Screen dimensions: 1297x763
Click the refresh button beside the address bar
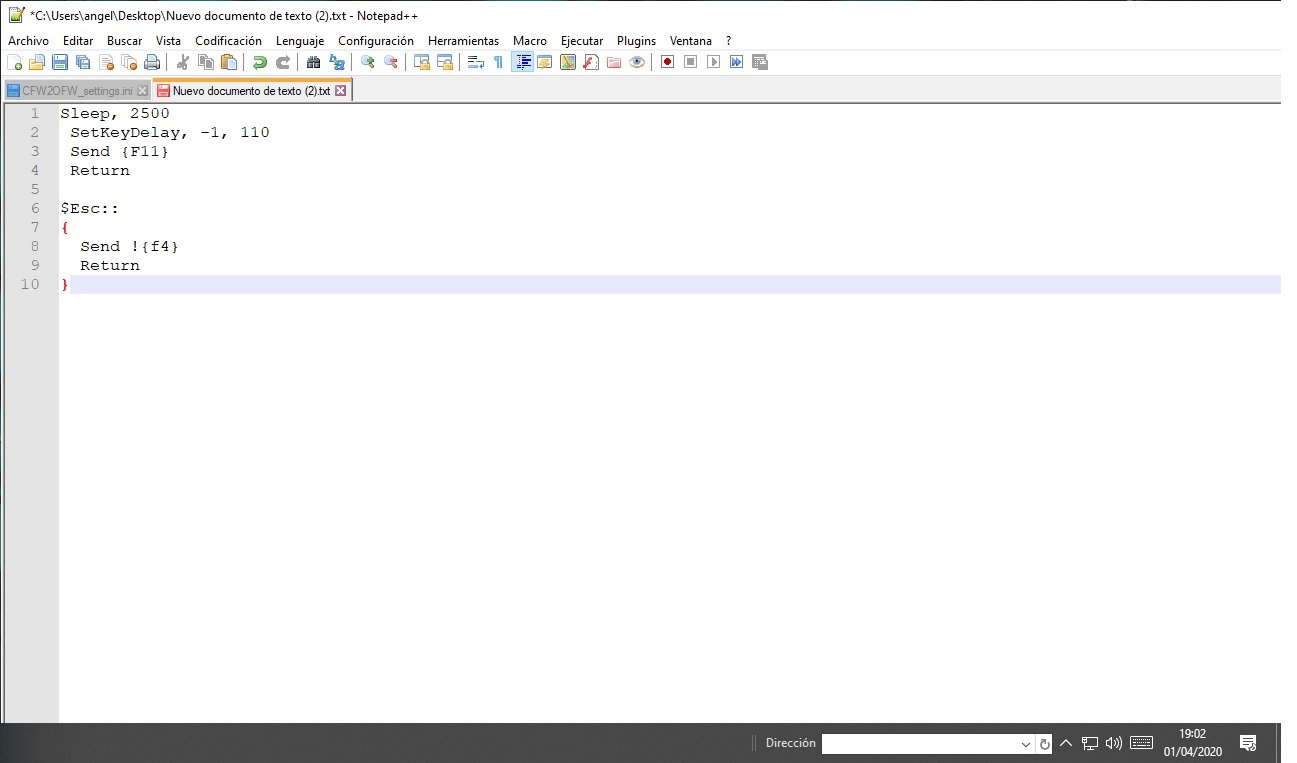coord(1045,744)
